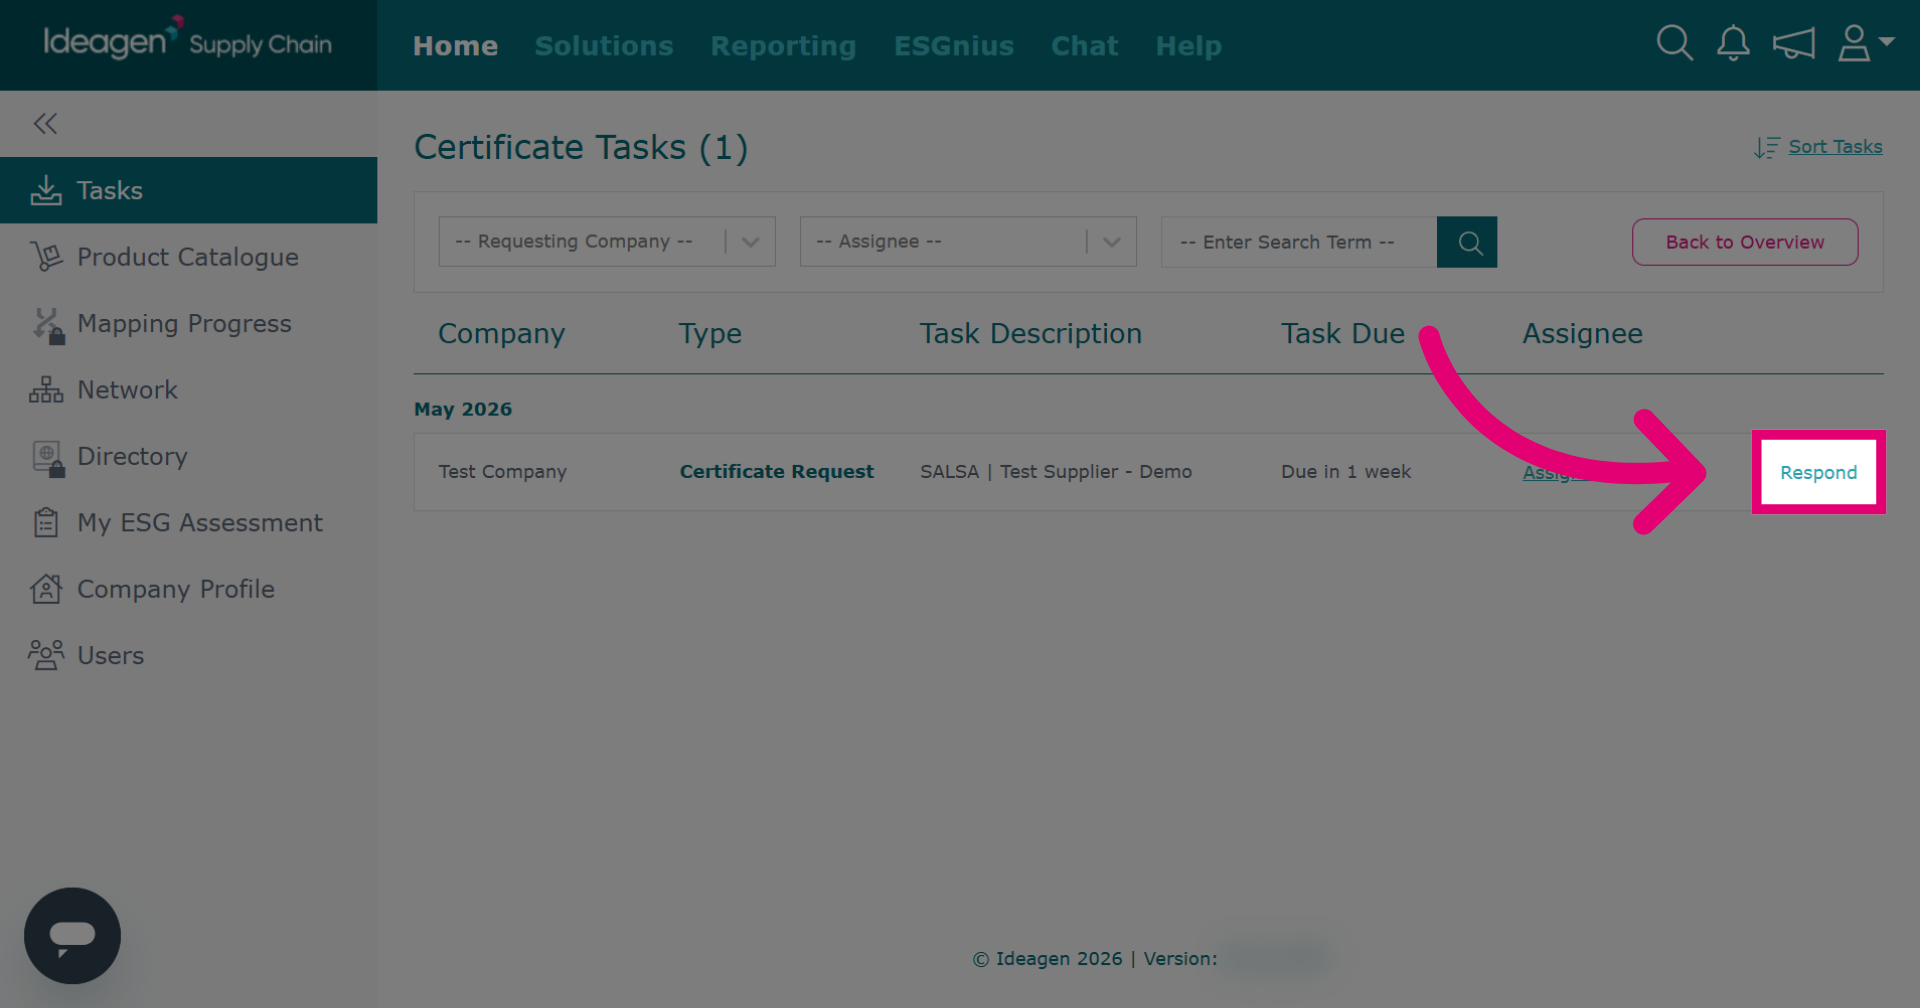Image resolution: width=1920 pixels, height=1008 pixels.
Task: Open the search magnifier in top bar
Action: (x=1674, y=43)
